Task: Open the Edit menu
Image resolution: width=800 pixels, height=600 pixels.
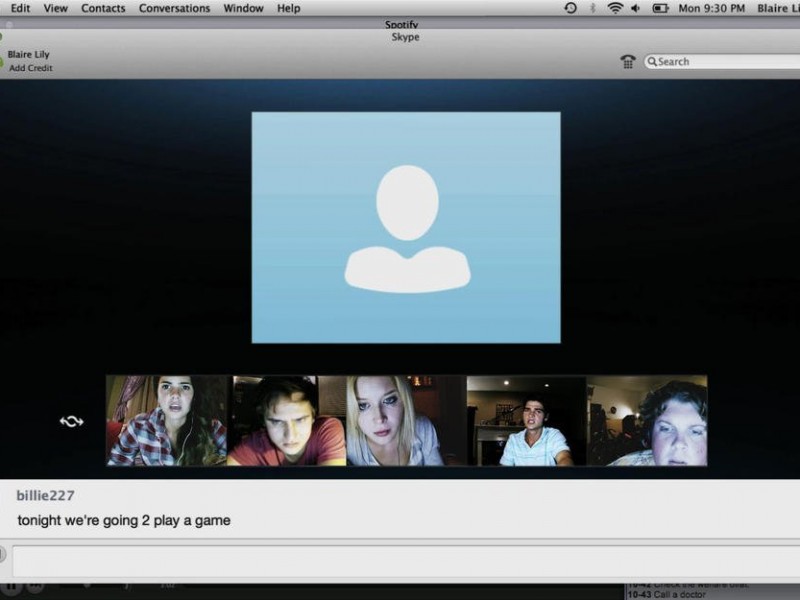Action: (20, 8)
